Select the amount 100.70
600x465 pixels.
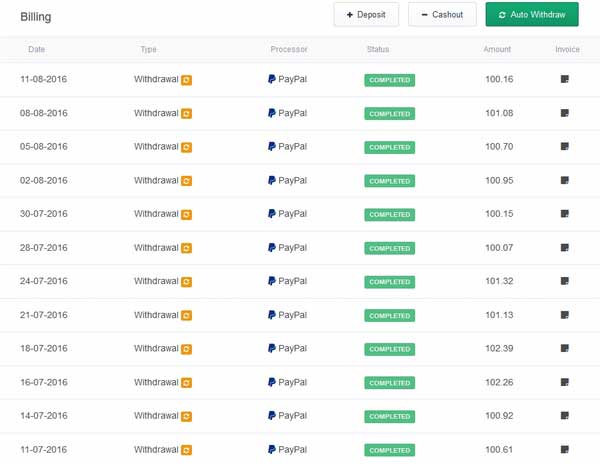pos(499,146)
